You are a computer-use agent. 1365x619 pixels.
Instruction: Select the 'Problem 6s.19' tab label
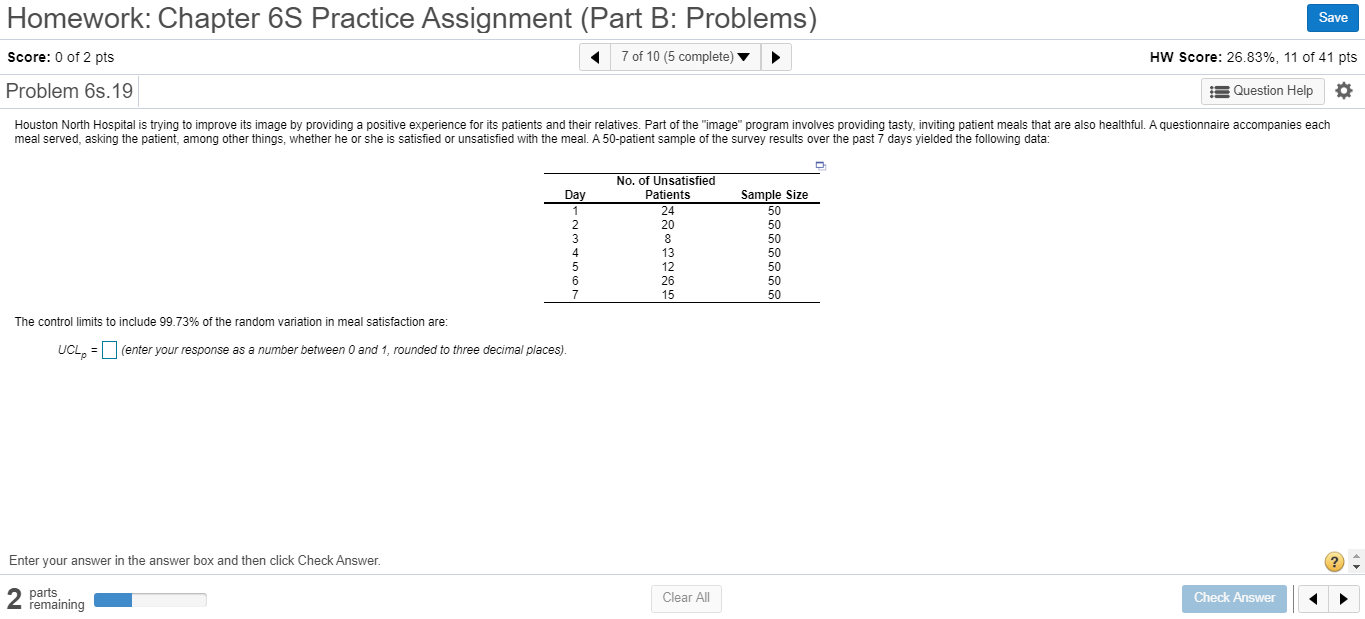point(68,90)
